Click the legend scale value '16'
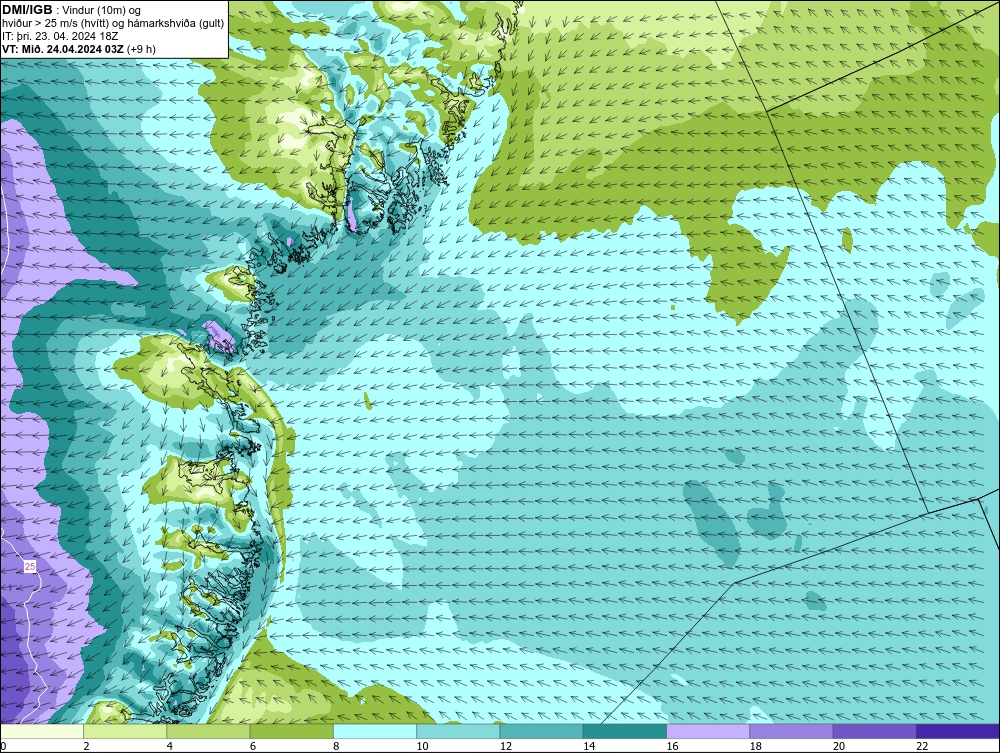Screen dimensions: 1000x753 tap(672, 746)
